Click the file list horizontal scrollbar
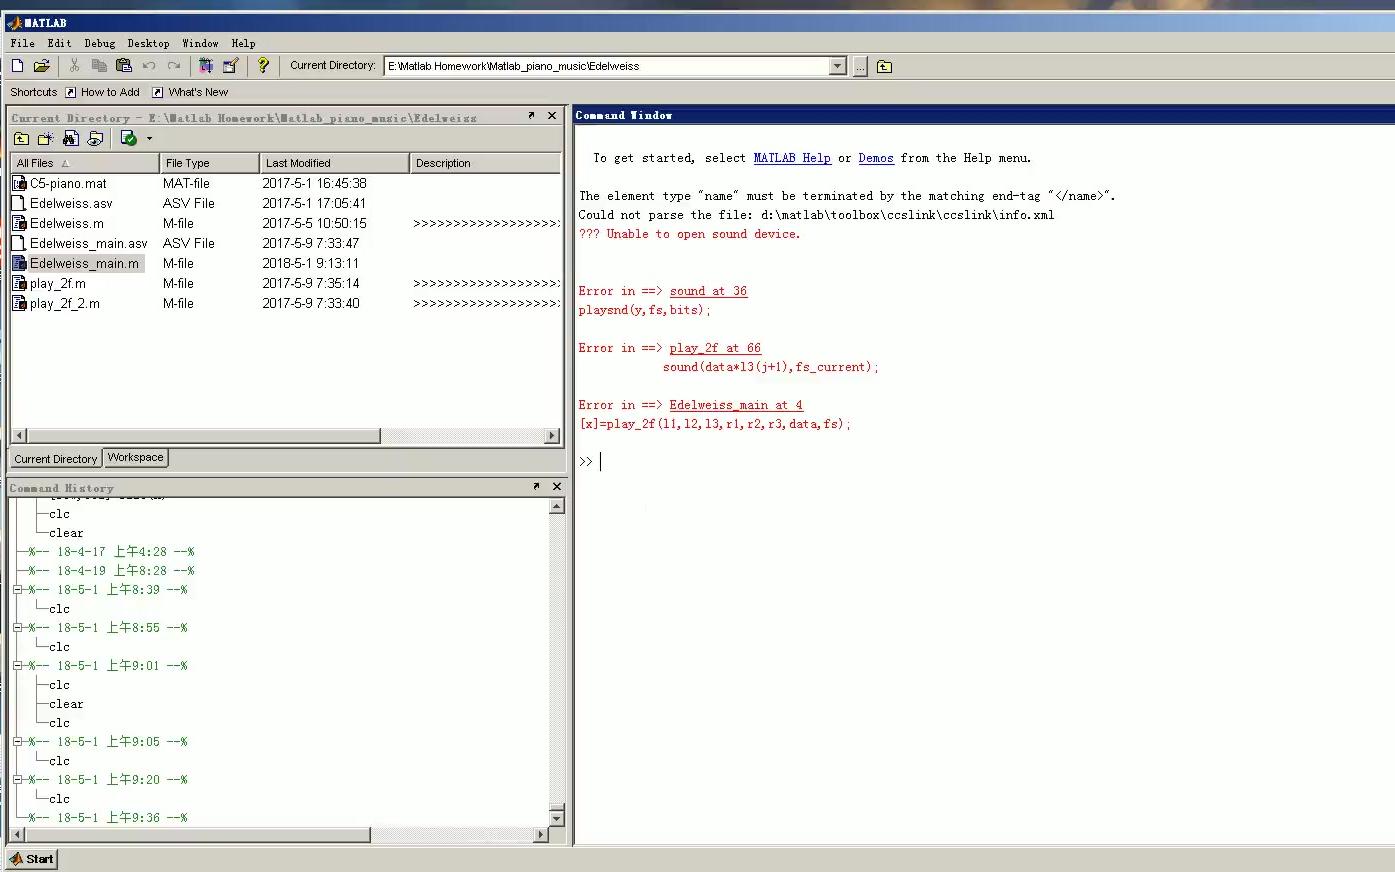This screenshot has height=872, width=1395. (x=203, y=436)
